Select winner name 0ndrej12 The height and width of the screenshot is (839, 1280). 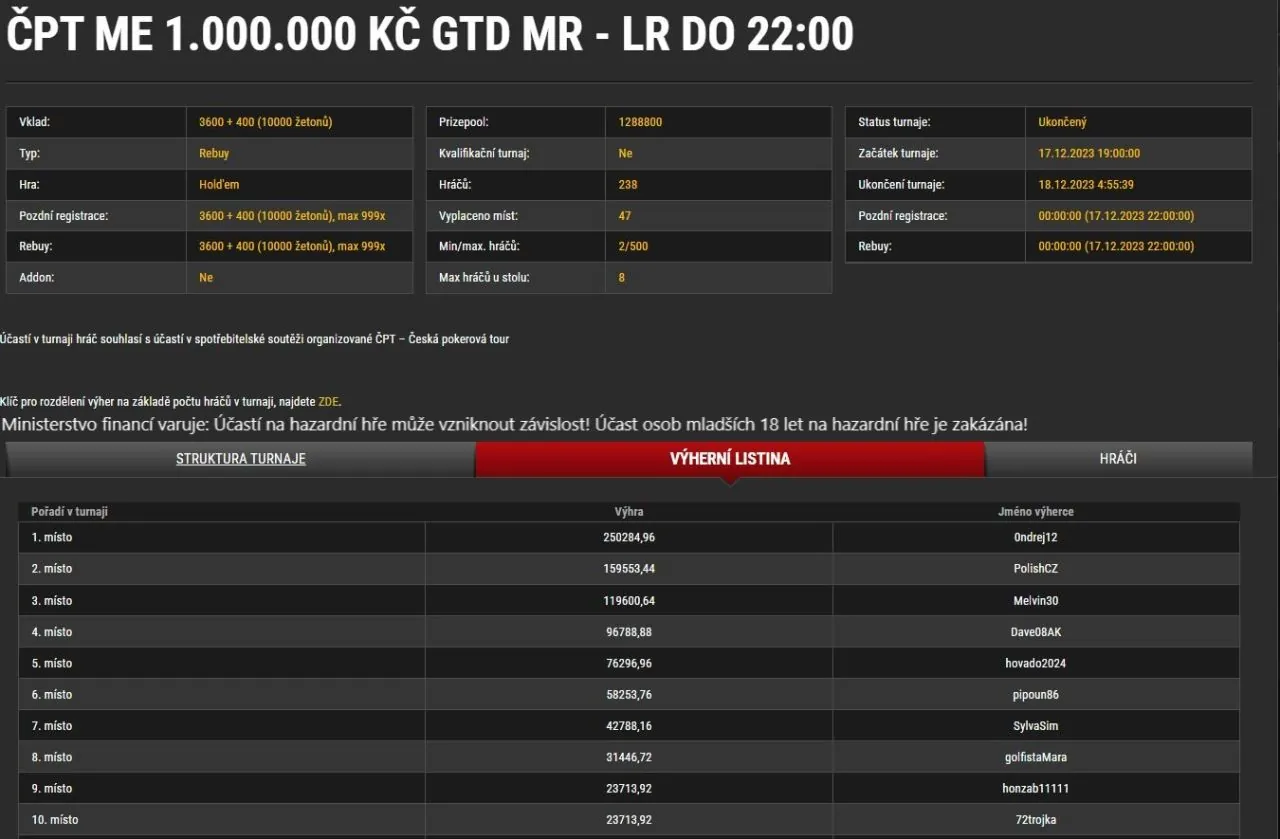[x=1035, y=537]
